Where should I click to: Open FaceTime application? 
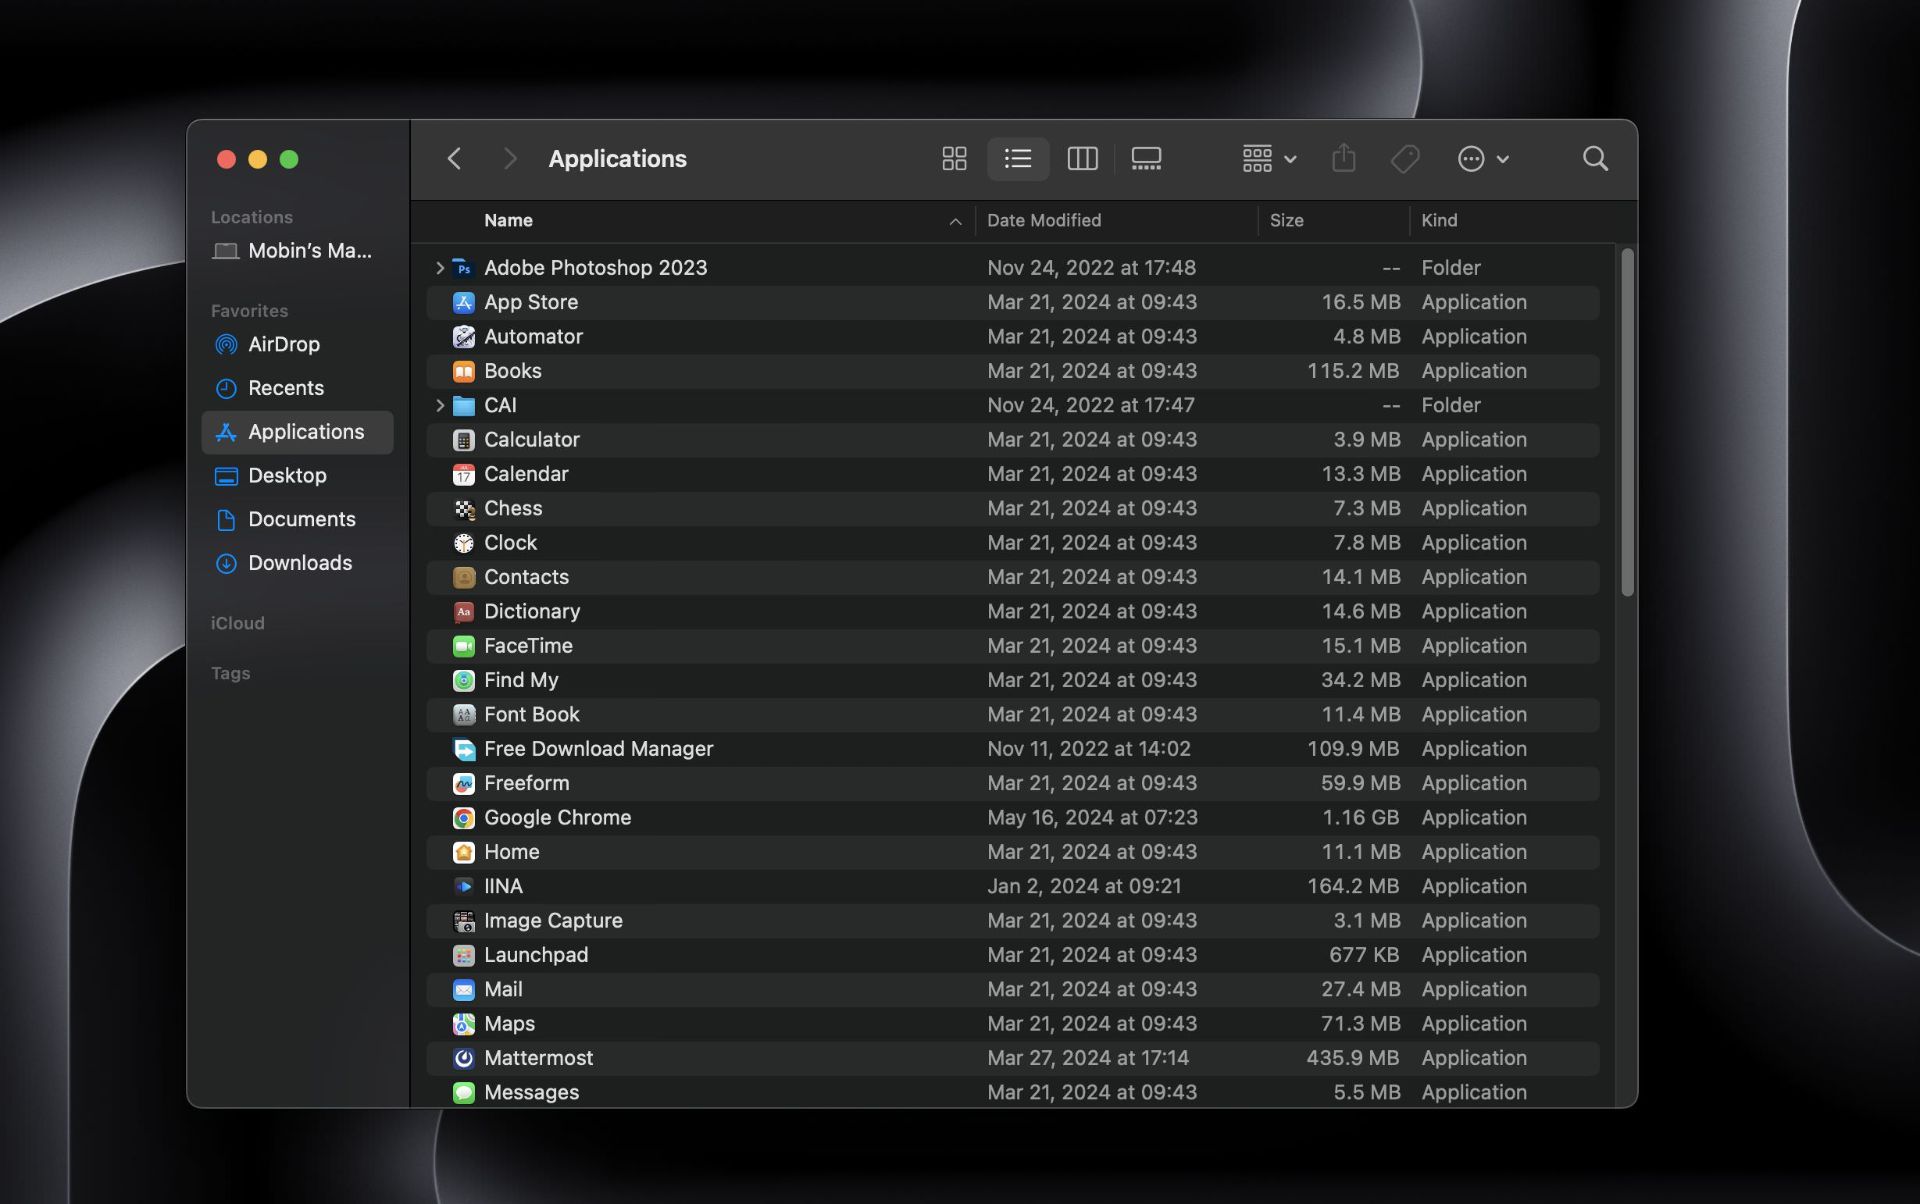pos(527,645)
